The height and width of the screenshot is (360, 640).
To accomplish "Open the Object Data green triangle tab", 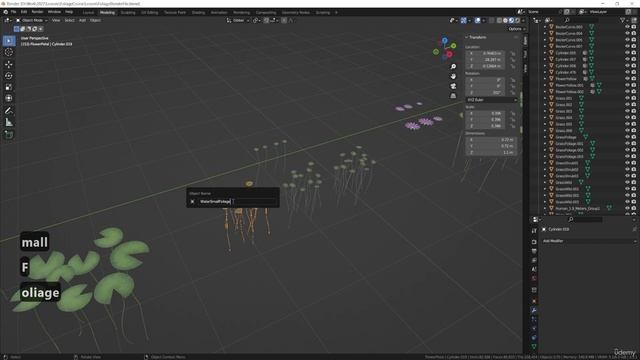I will click(534, 347).
